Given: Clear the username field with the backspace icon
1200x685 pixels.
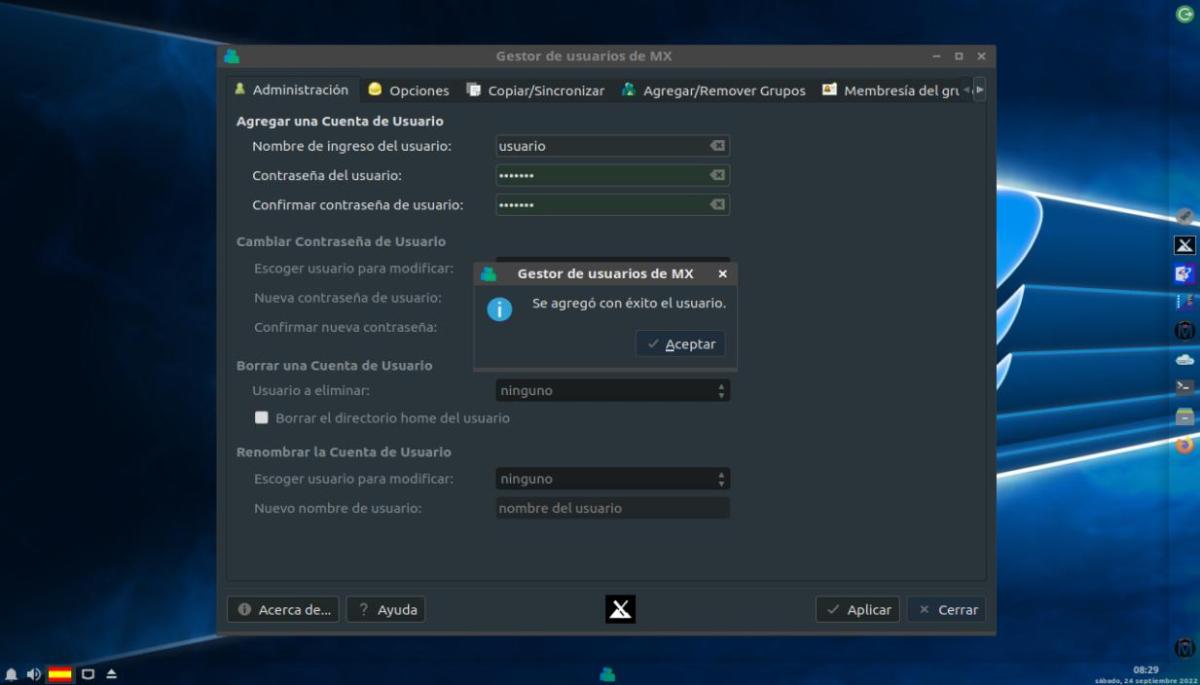Looking at the screenshot, I should (717, 146).
